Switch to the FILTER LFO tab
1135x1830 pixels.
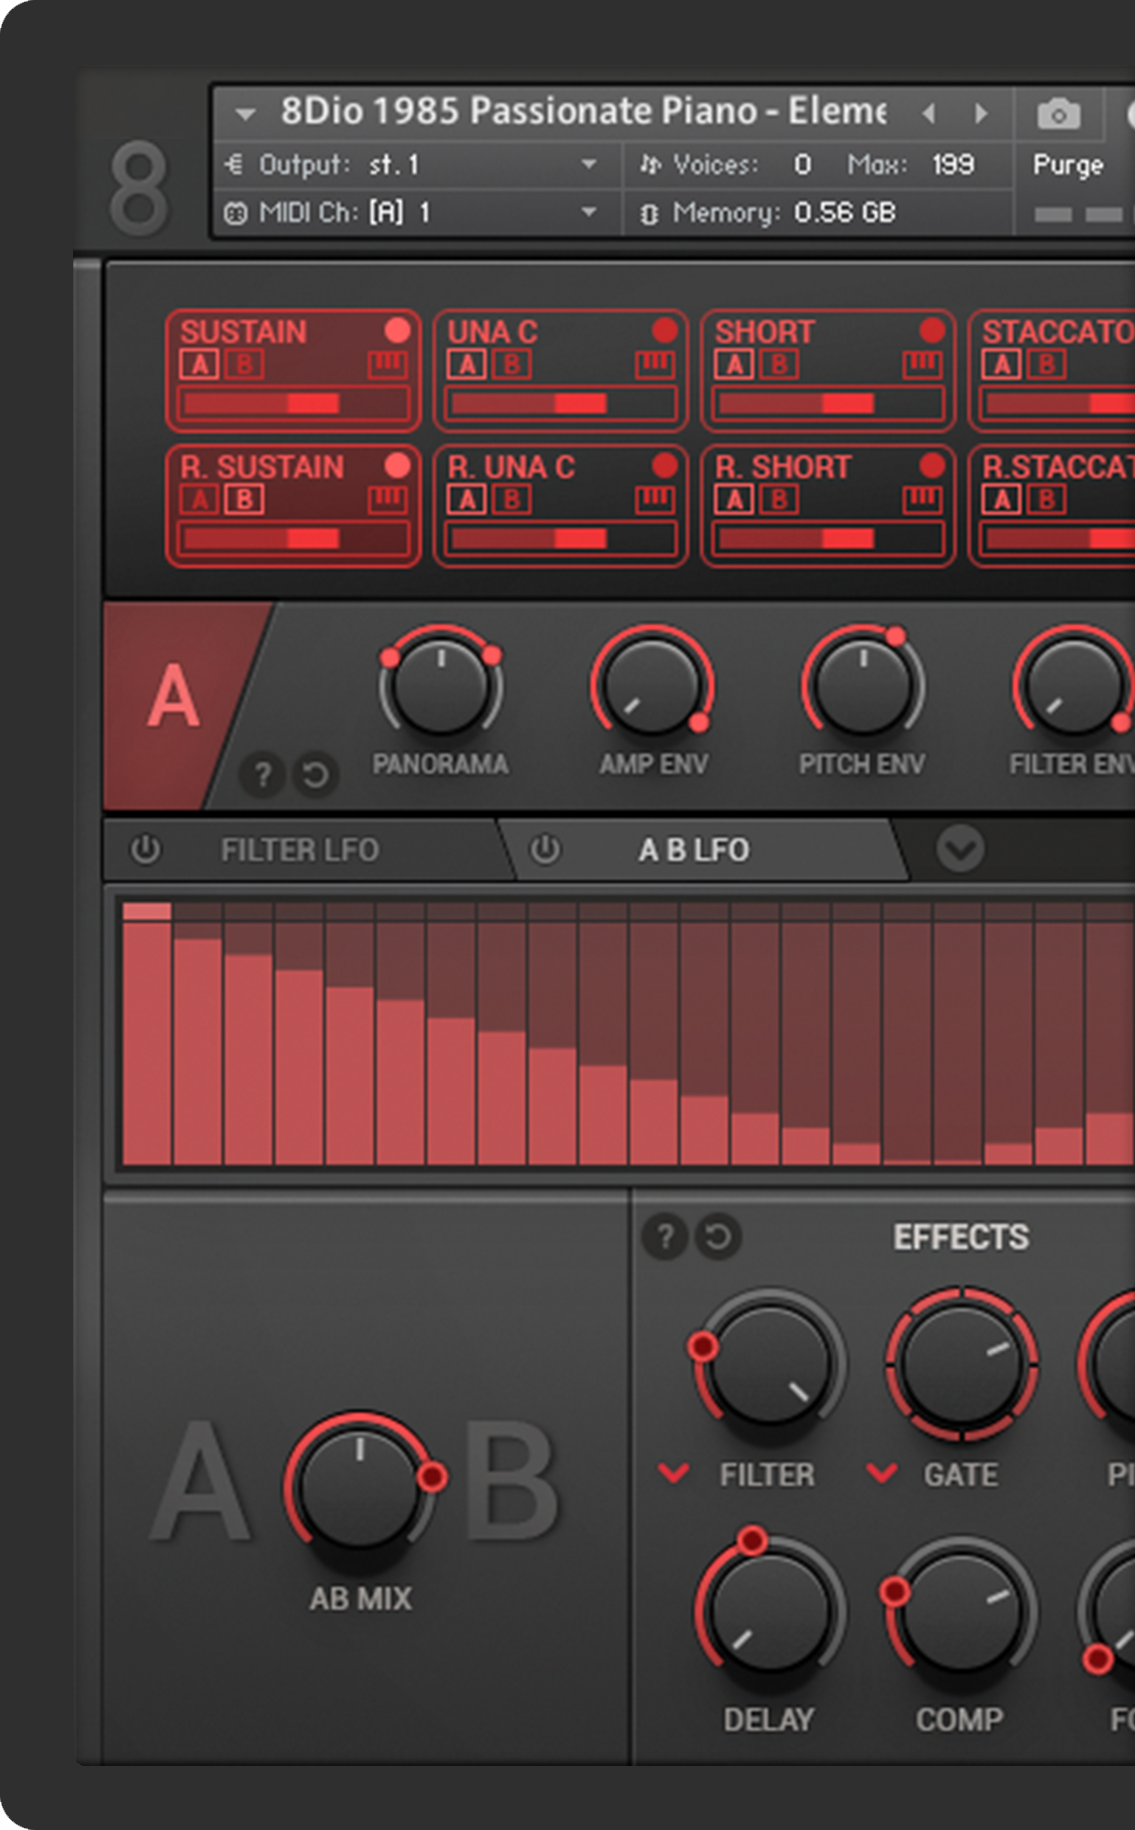click(x=300, y=850)
